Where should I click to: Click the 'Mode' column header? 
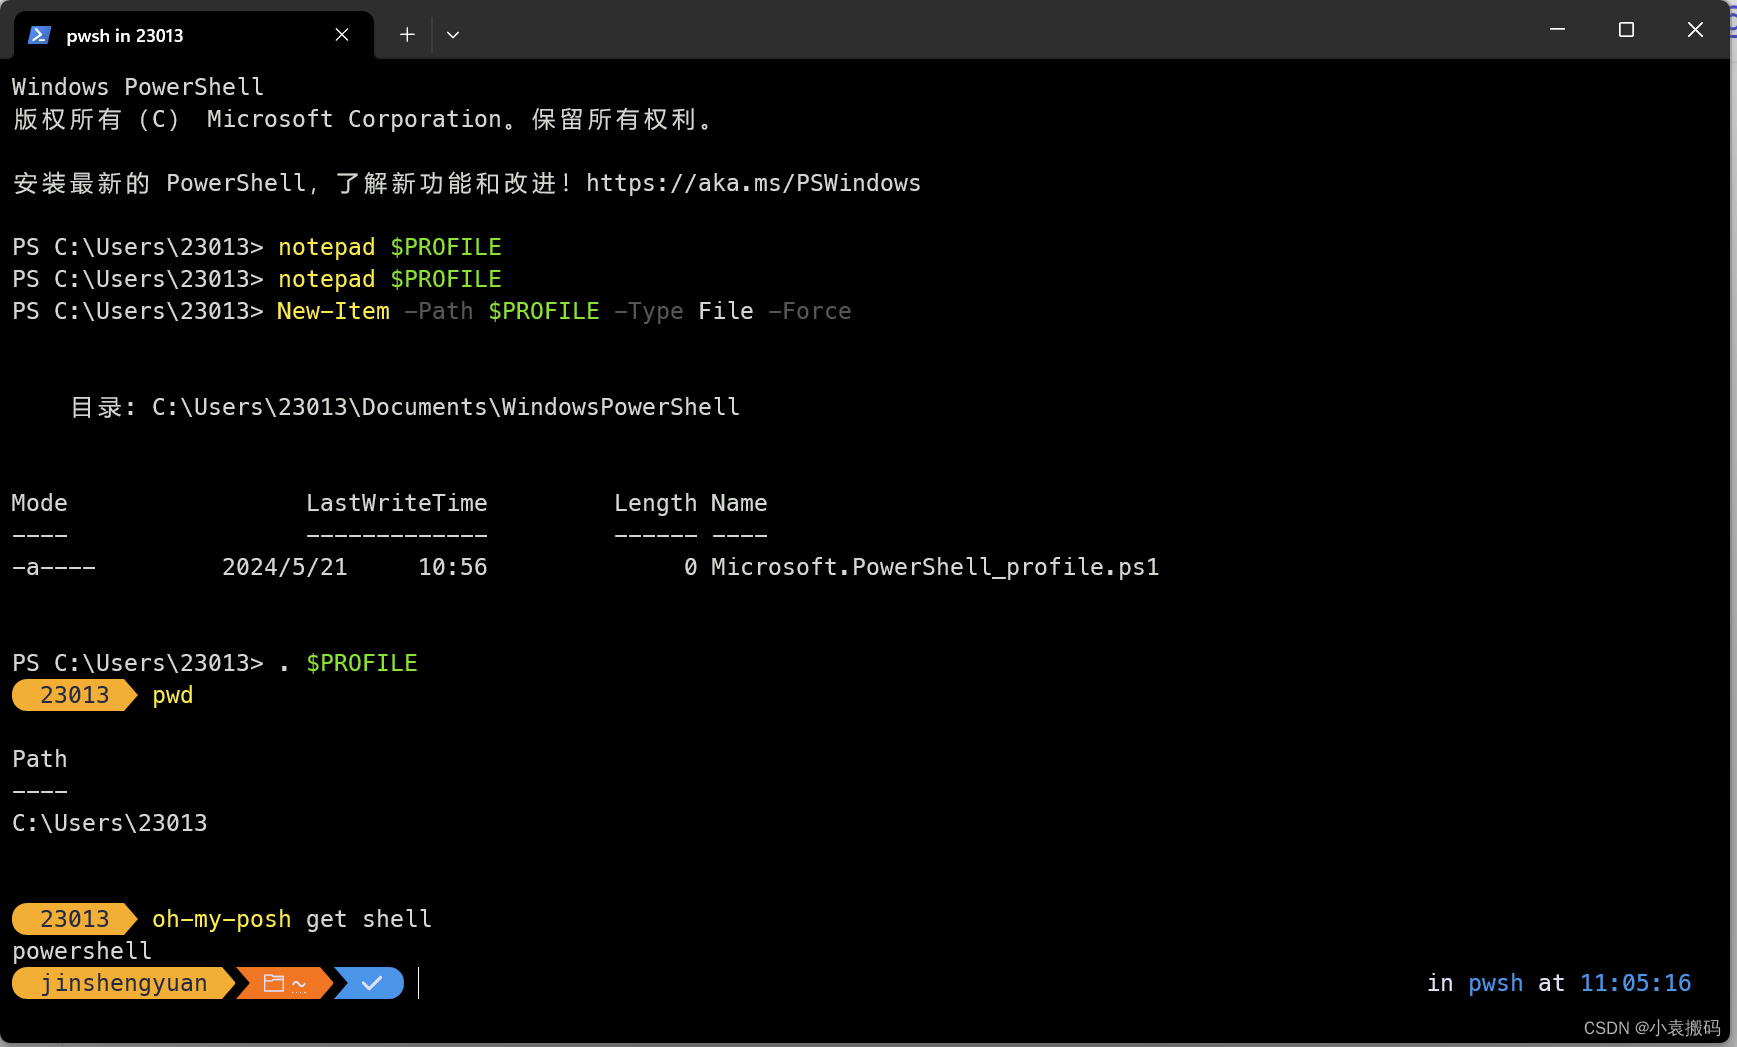click(x=40, y=503)
